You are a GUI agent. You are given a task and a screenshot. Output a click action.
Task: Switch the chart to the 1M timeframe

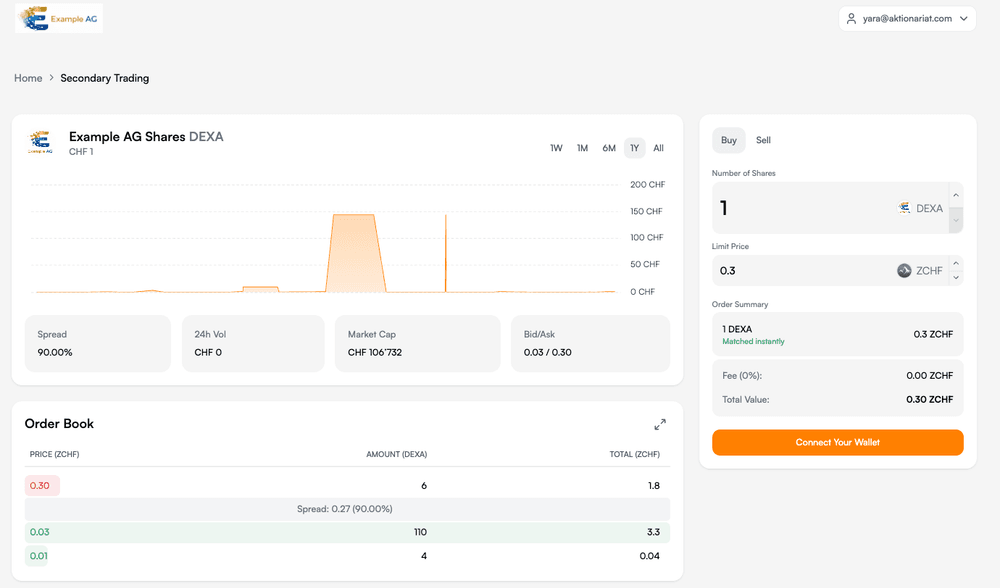point(582,147)
